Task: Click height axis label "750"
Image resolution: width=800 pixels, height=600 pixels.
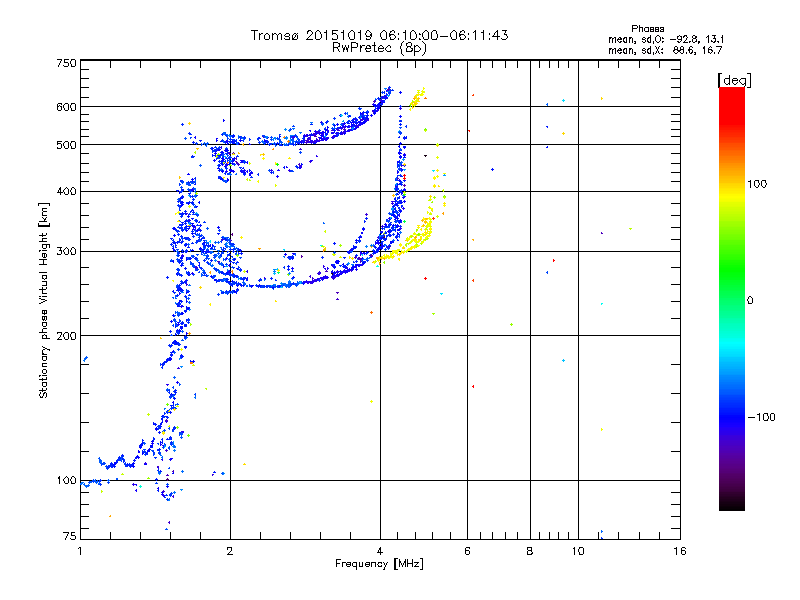Action: point(66,63)
